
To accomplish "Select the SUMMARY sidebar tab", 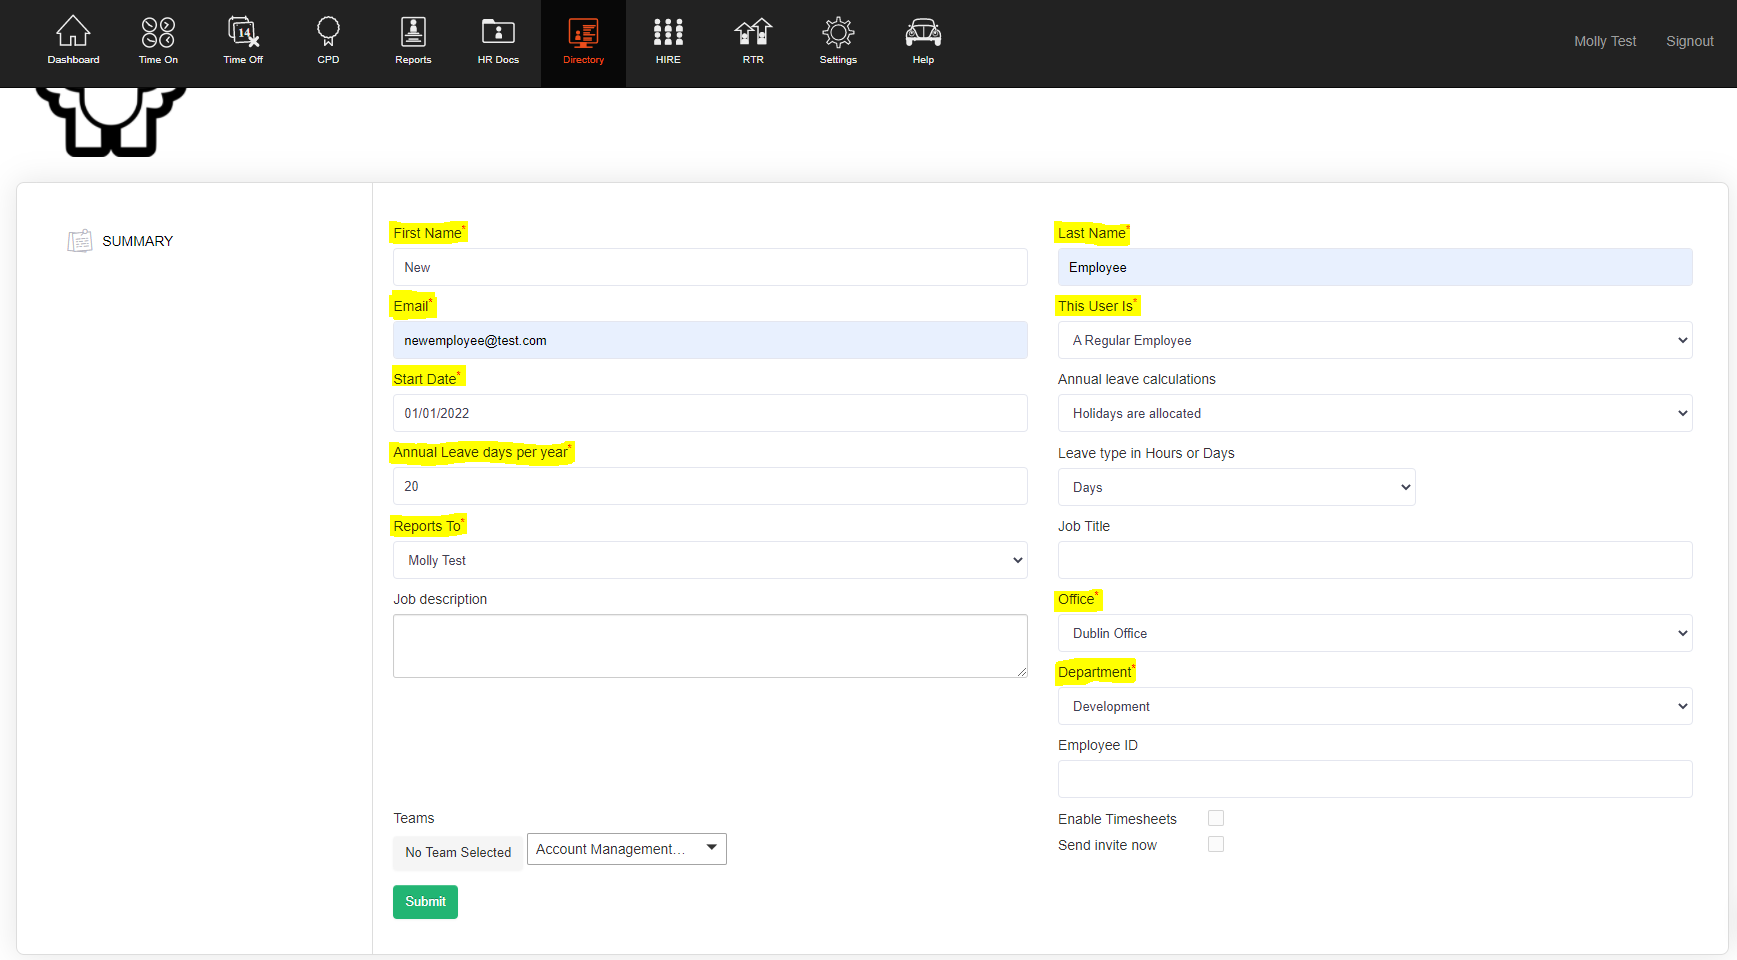I will [137, 241].
